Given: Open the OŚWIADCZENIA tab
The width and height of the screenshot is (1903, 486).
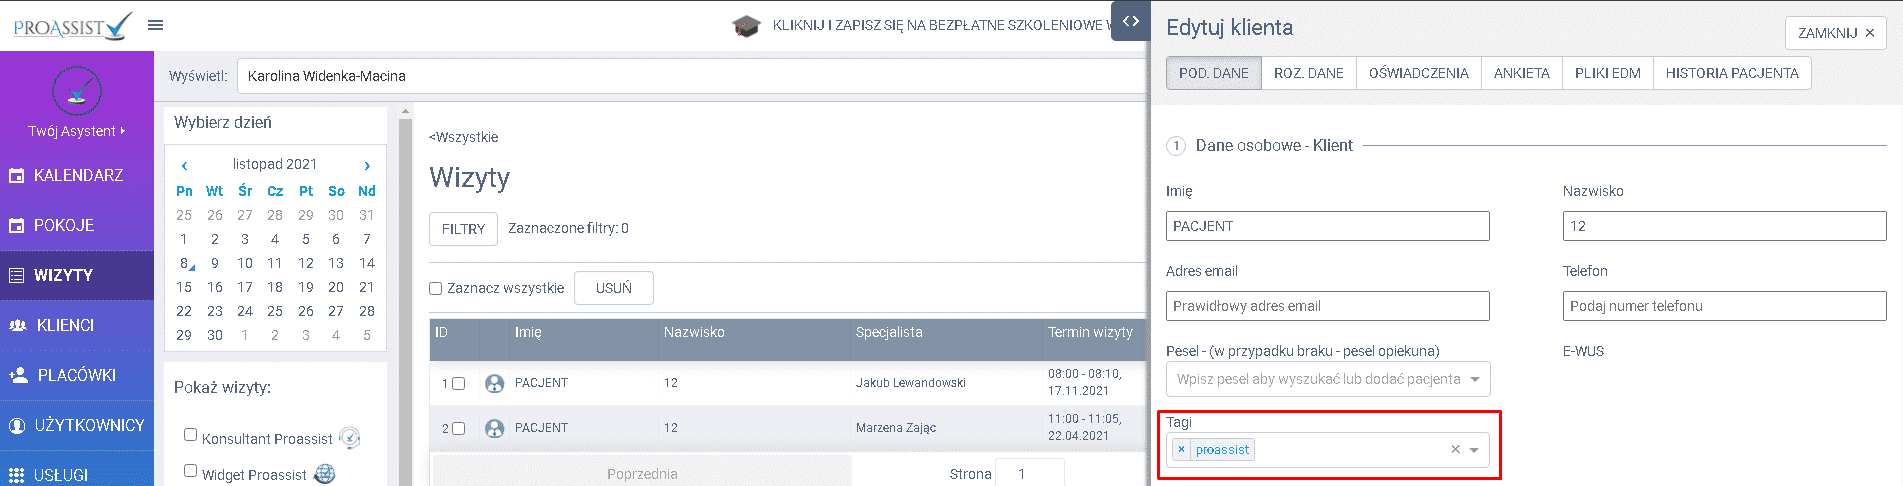Looking at the screenshot, I should click(x=1418, y=73).
